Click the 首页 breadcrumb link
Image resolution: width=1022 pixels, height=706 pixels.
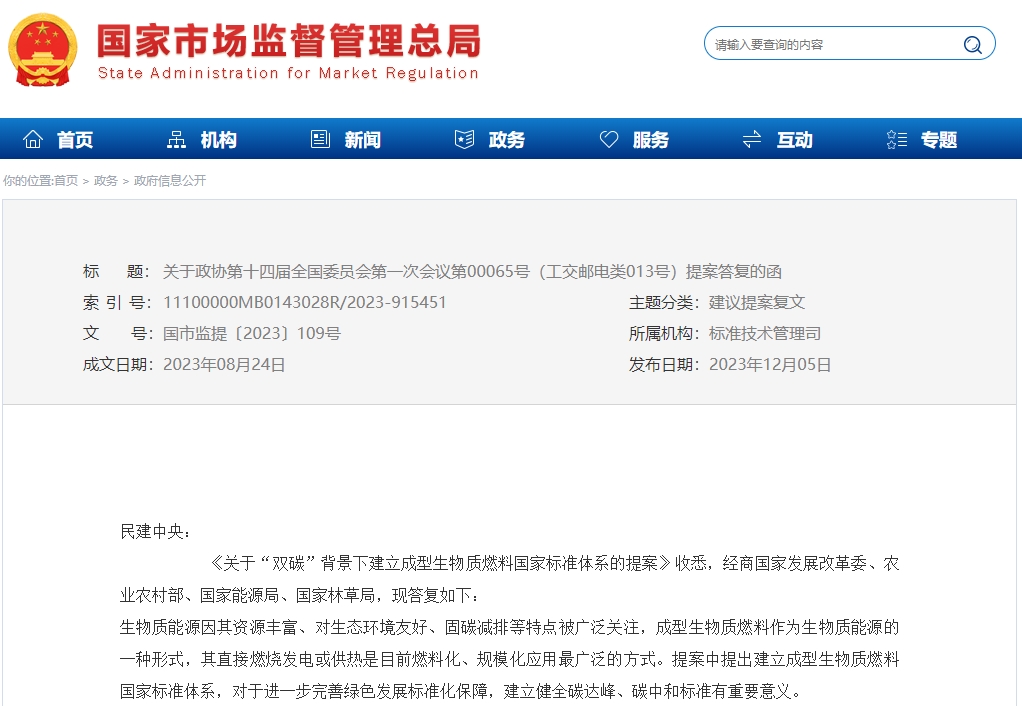coord(66,181)
